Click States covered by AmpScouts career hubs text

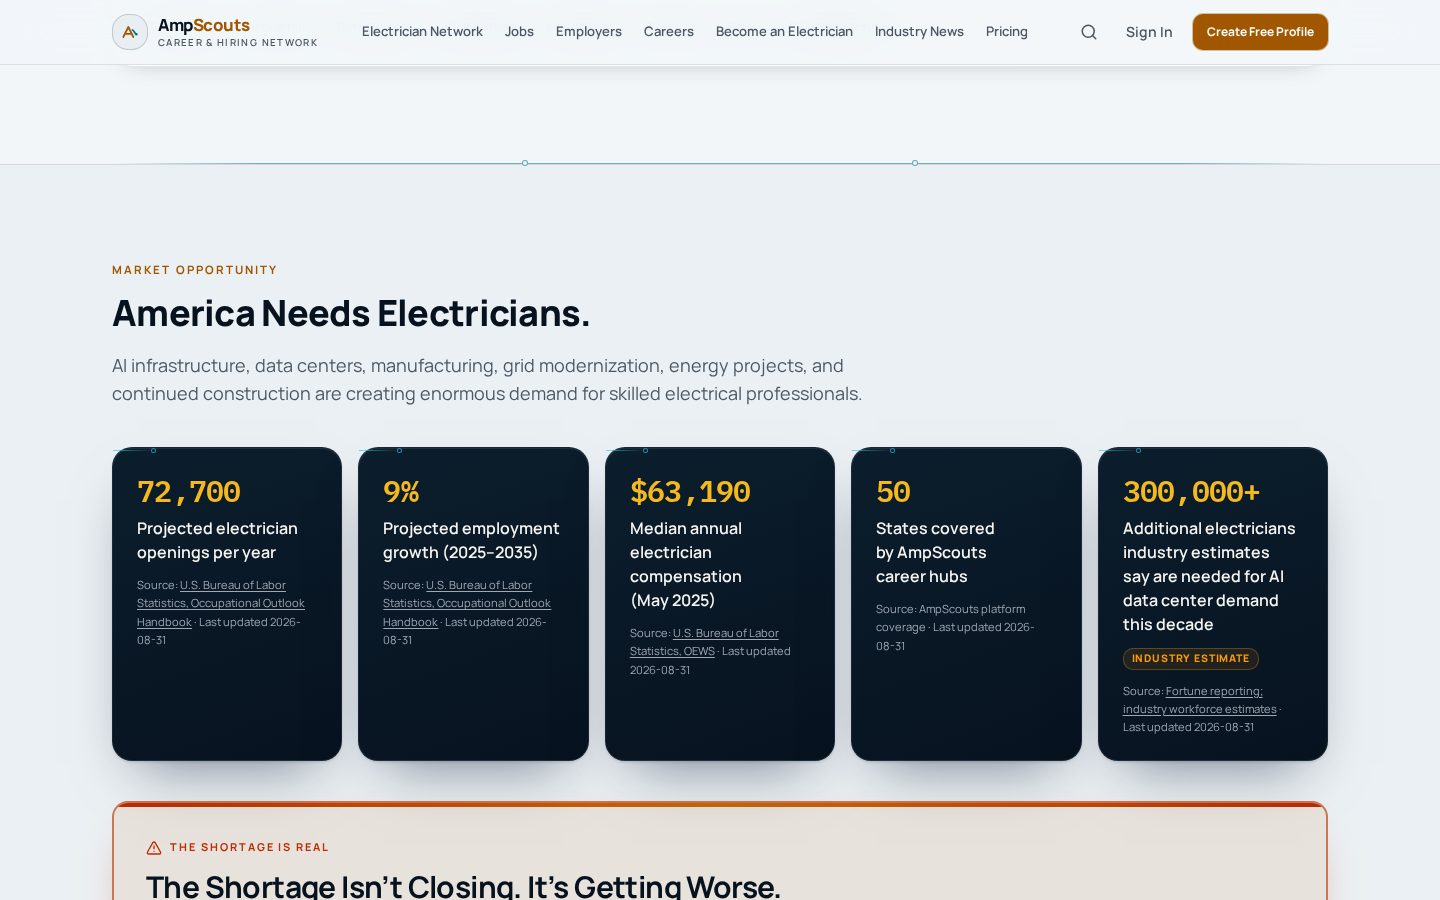click(x=935, y=552)
